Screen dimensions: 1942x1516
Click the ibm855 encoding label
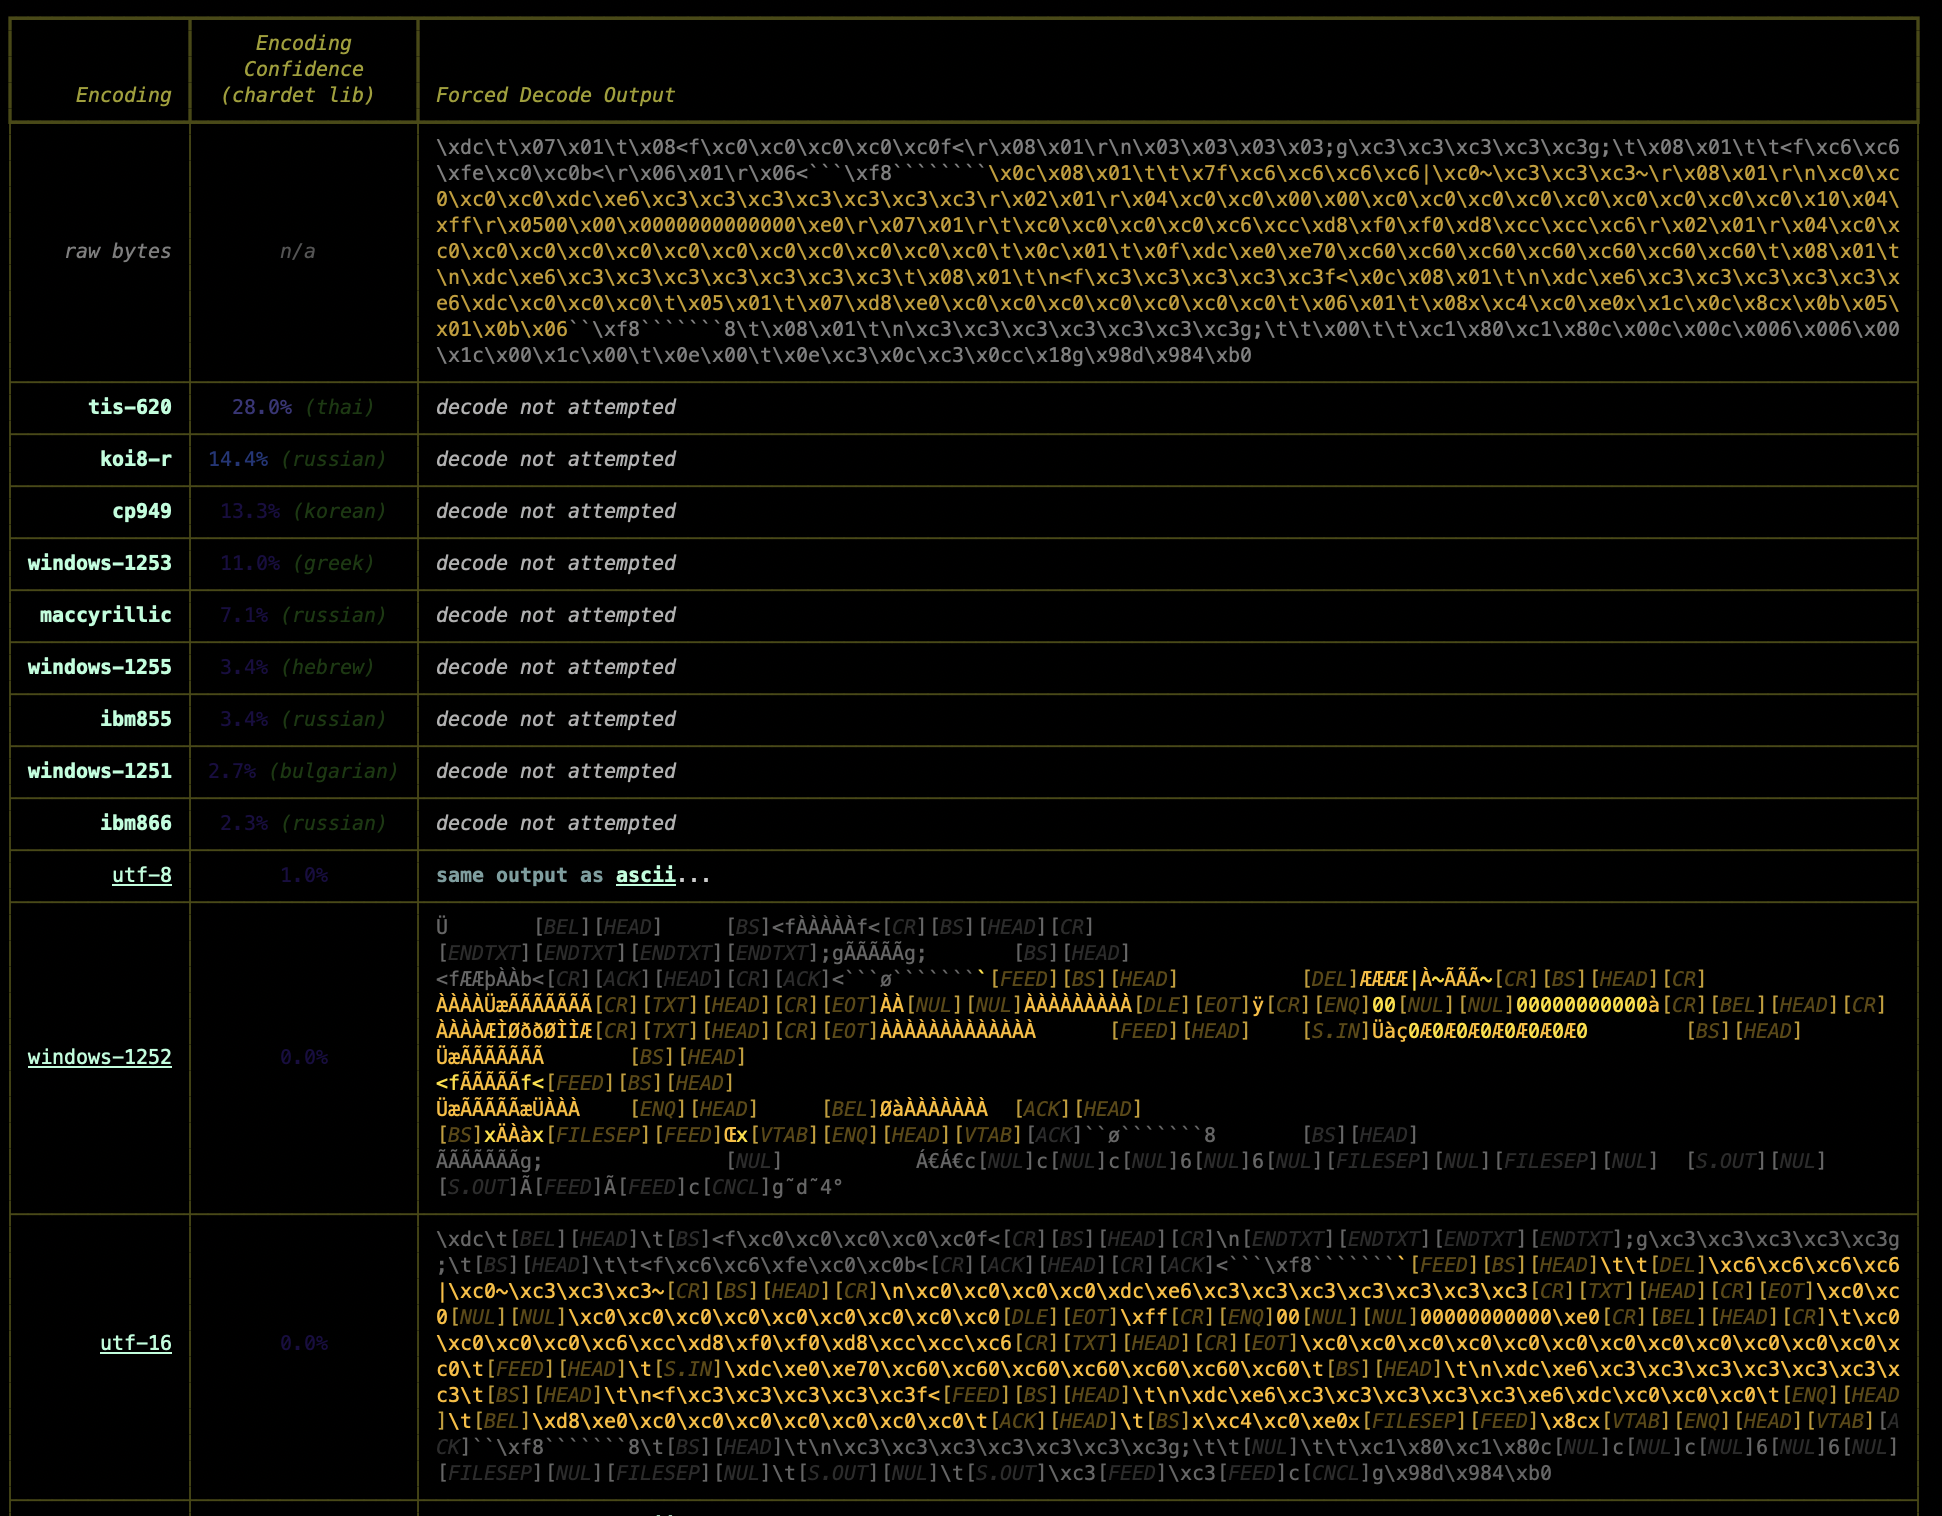coord(135,719)
